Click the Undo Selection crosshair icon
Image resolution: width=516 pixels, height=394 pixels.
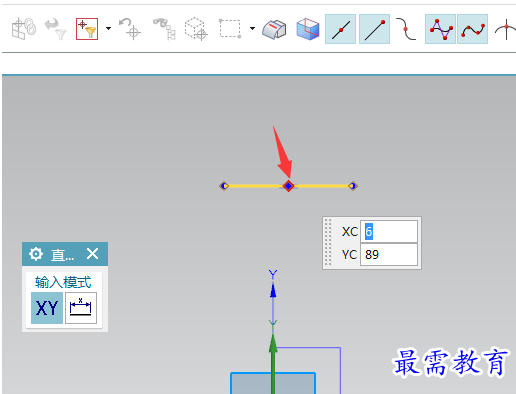pyautogui.click(x=130, y=29)
